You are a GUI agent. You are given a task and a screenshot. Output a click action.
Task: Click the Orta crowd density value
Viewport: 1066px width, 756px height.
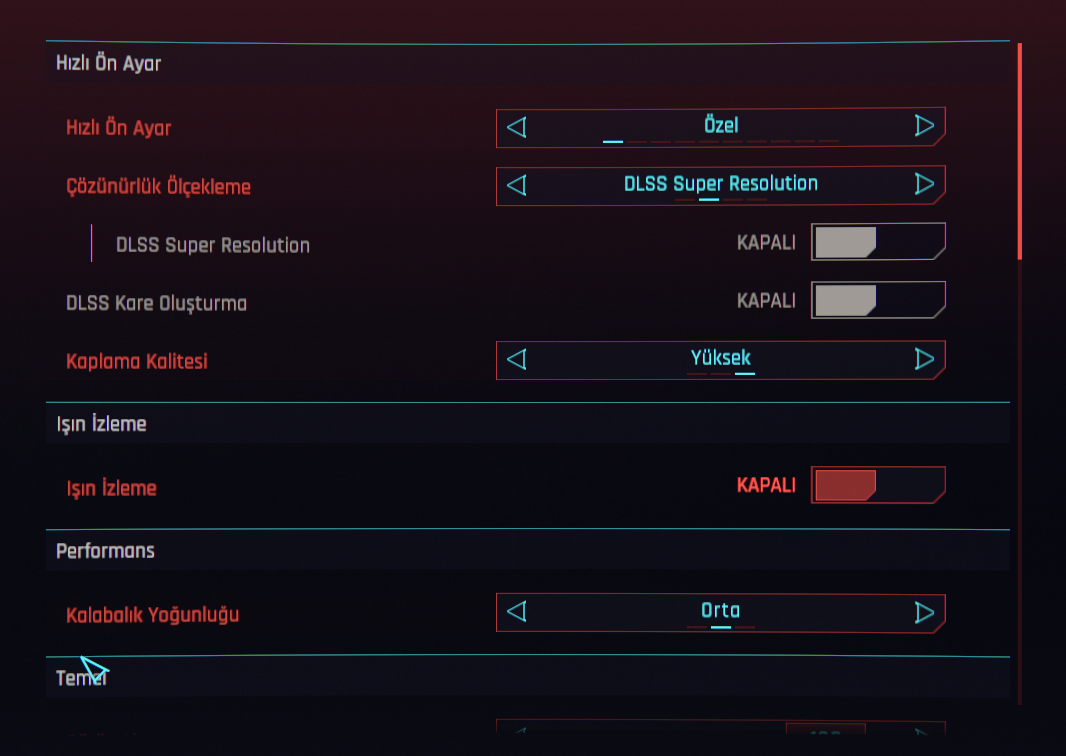point(720,612)
